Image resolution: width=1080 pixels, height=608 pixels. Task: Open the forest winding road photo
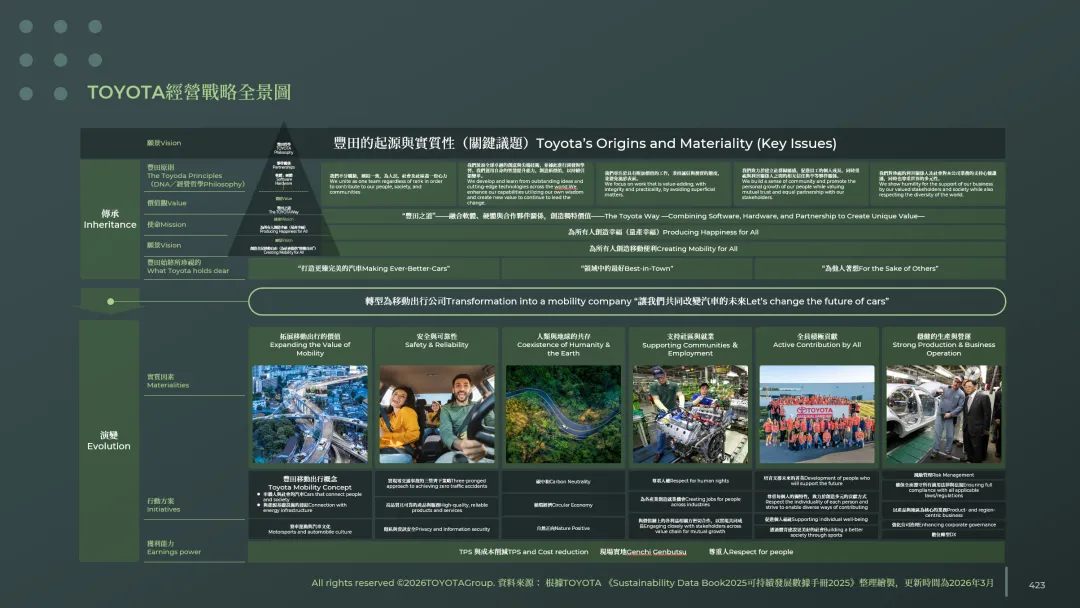click(x=563, y=414)
